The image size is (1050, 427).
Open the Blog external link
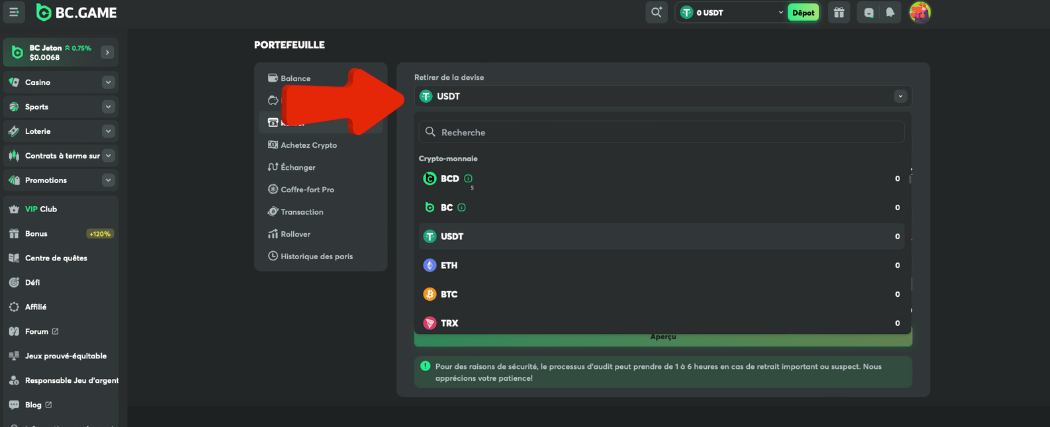pos(60,405)
